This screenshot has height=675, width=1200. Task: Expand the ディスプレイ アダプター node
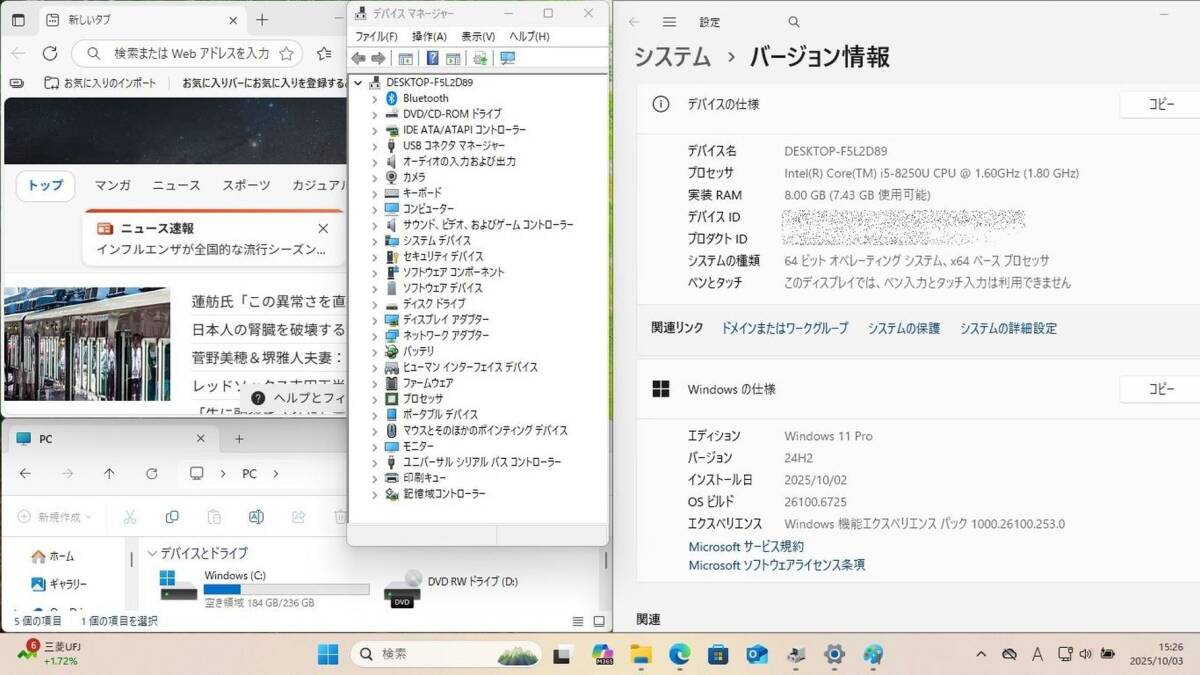pos(375,320)
